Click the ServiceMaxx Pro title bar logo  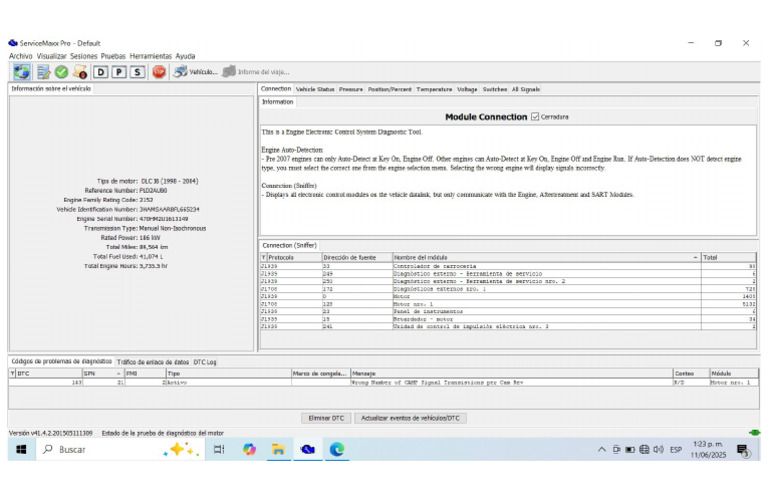pos(13,43)
